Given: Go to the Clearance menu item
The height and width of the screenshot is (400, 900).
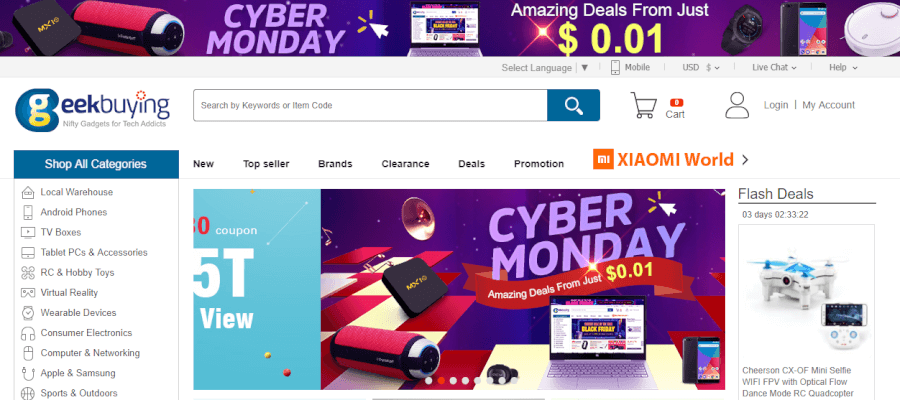Looking at the screenshot, I should click(x=405, y=164).
